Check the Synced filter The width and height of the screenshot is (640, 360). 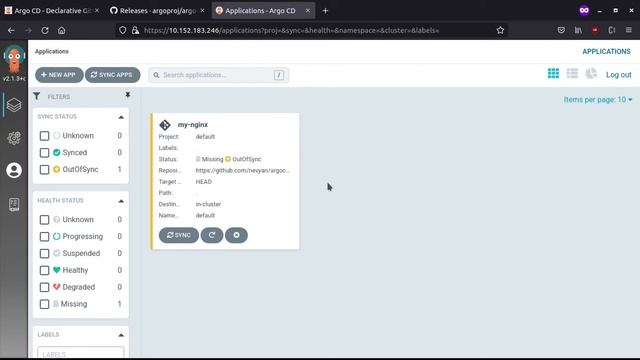coord(44,153)
